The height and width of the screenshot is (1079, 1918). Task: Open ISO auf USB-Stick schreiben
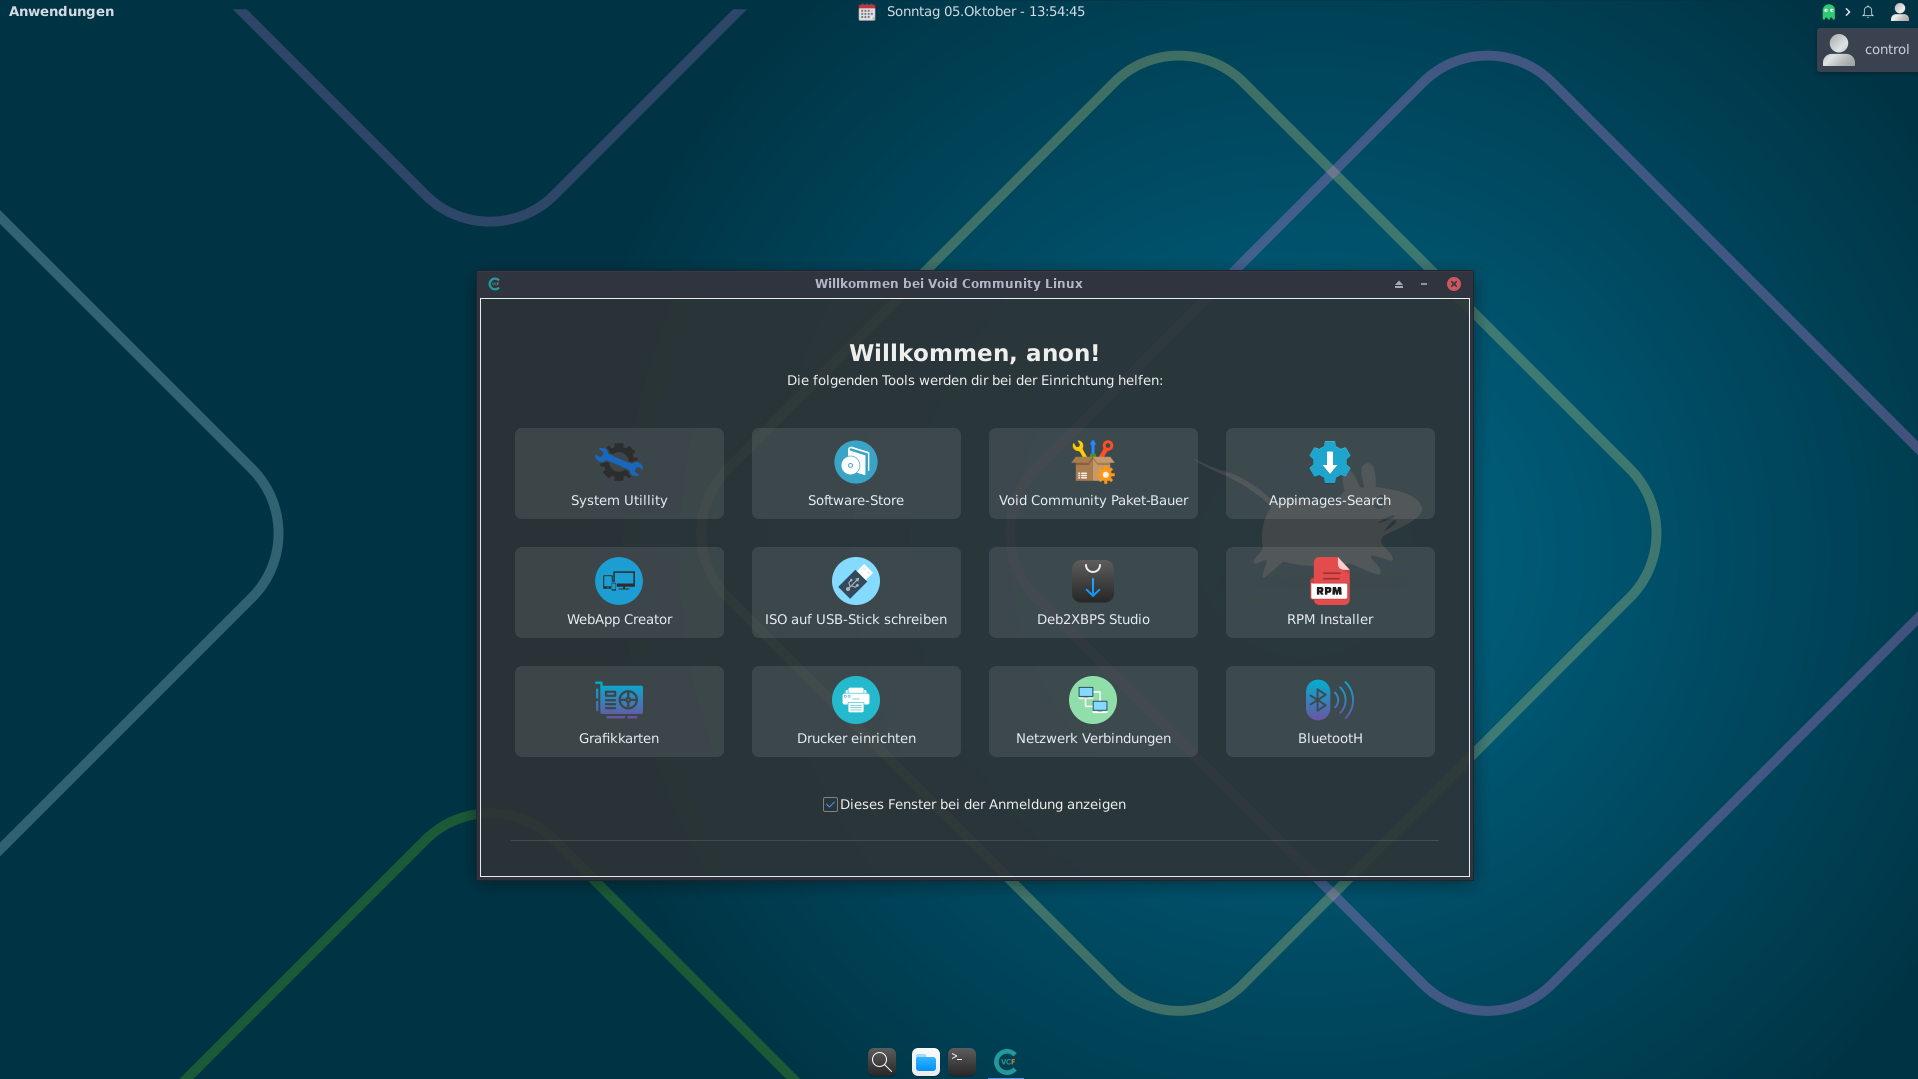[855, 592]
